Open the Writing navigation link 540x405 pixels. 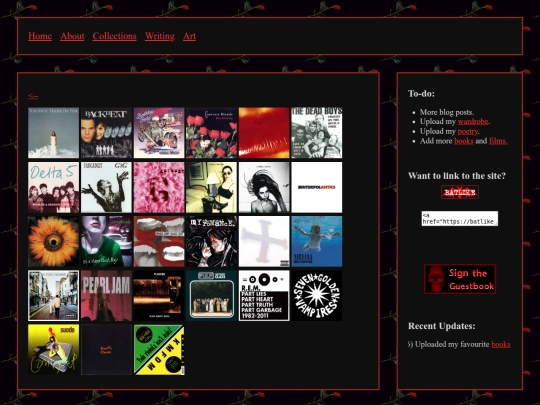click(x=160, y=36)
